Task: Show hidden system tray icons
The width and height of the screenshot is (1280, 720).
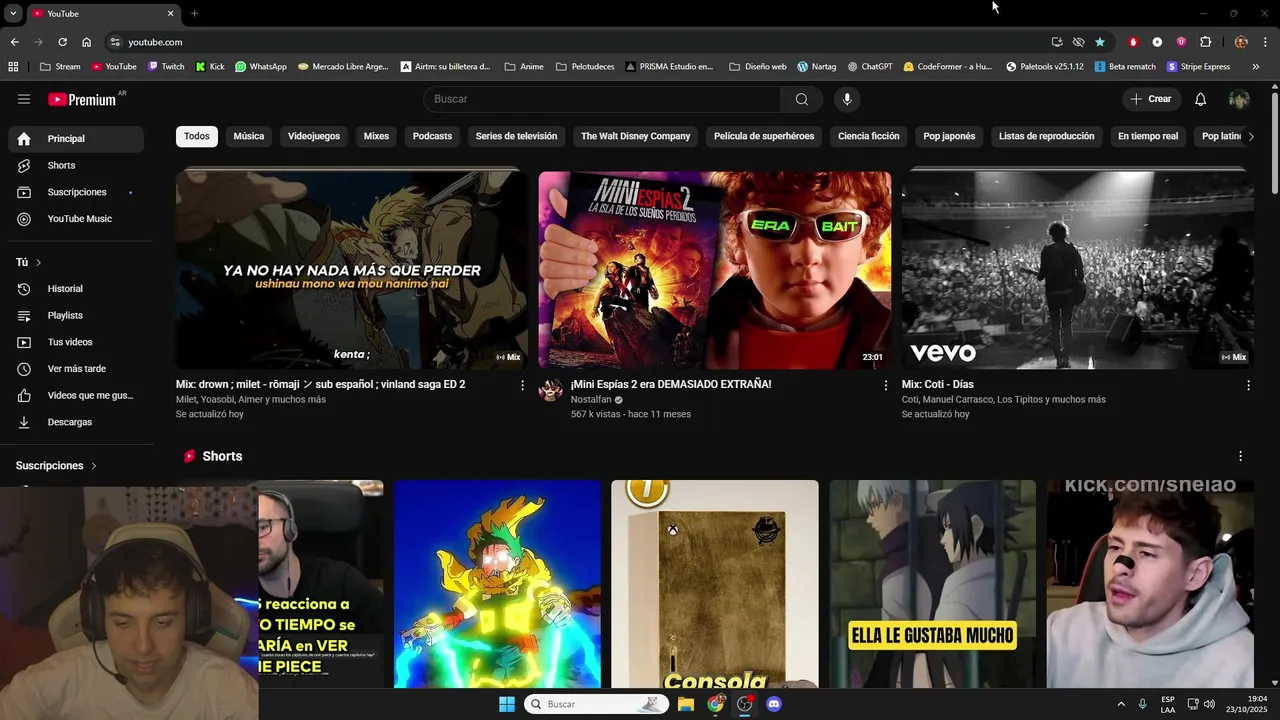Action: 1121,704
